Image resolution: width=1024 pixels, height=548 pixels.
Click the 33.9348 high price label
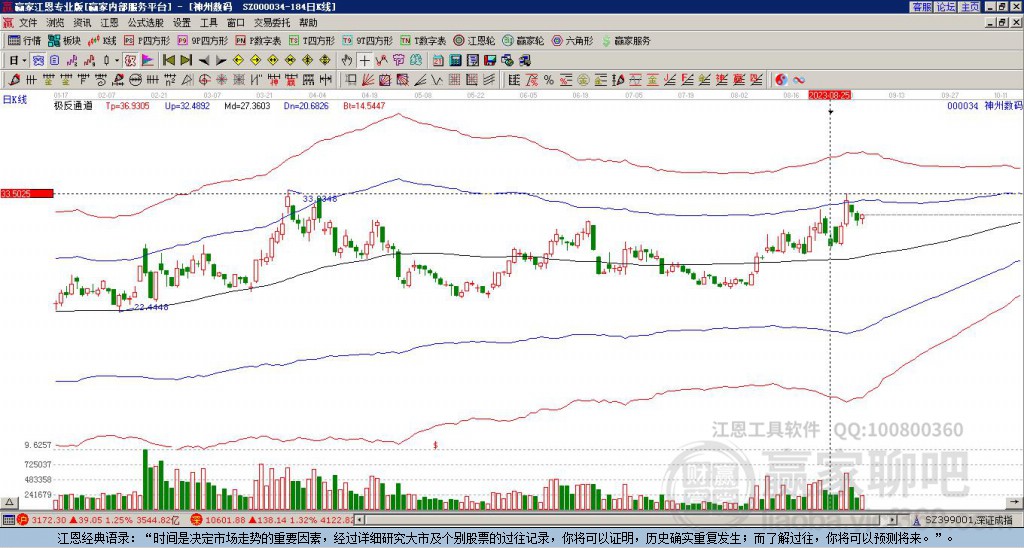point(320,199)
